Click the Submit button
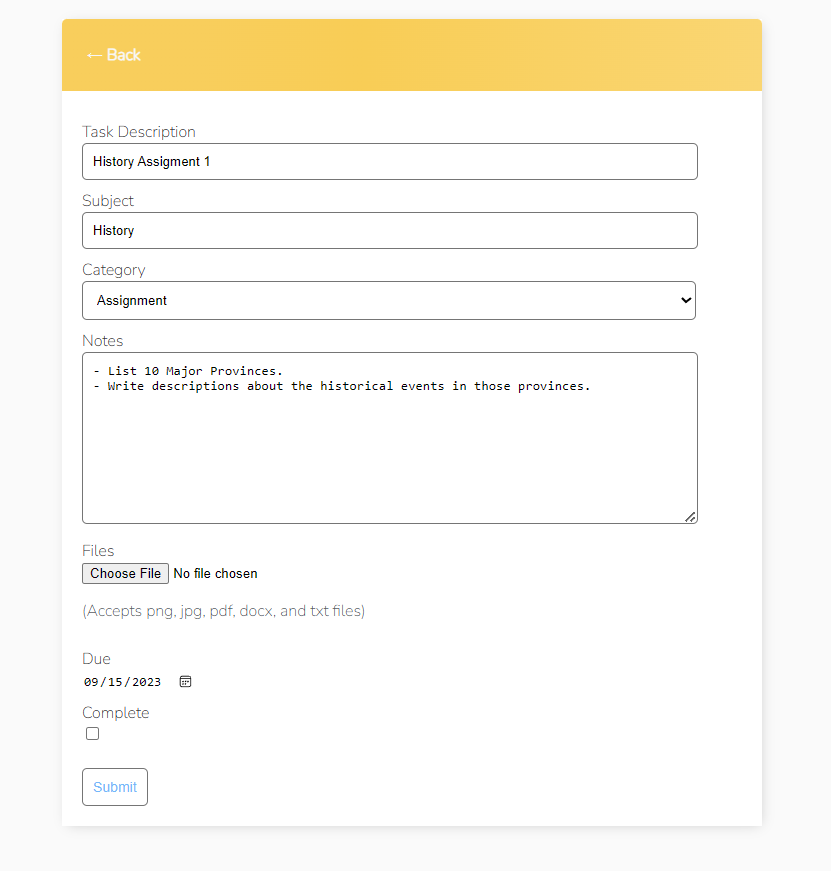The height and width of the screenshot is (871, 831). tap(114, 786)
